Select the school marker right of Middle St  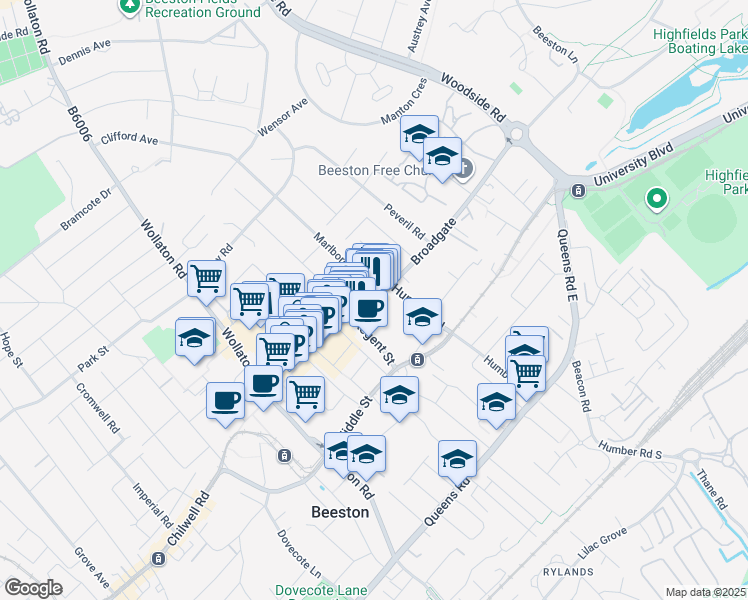pos(399,395)
